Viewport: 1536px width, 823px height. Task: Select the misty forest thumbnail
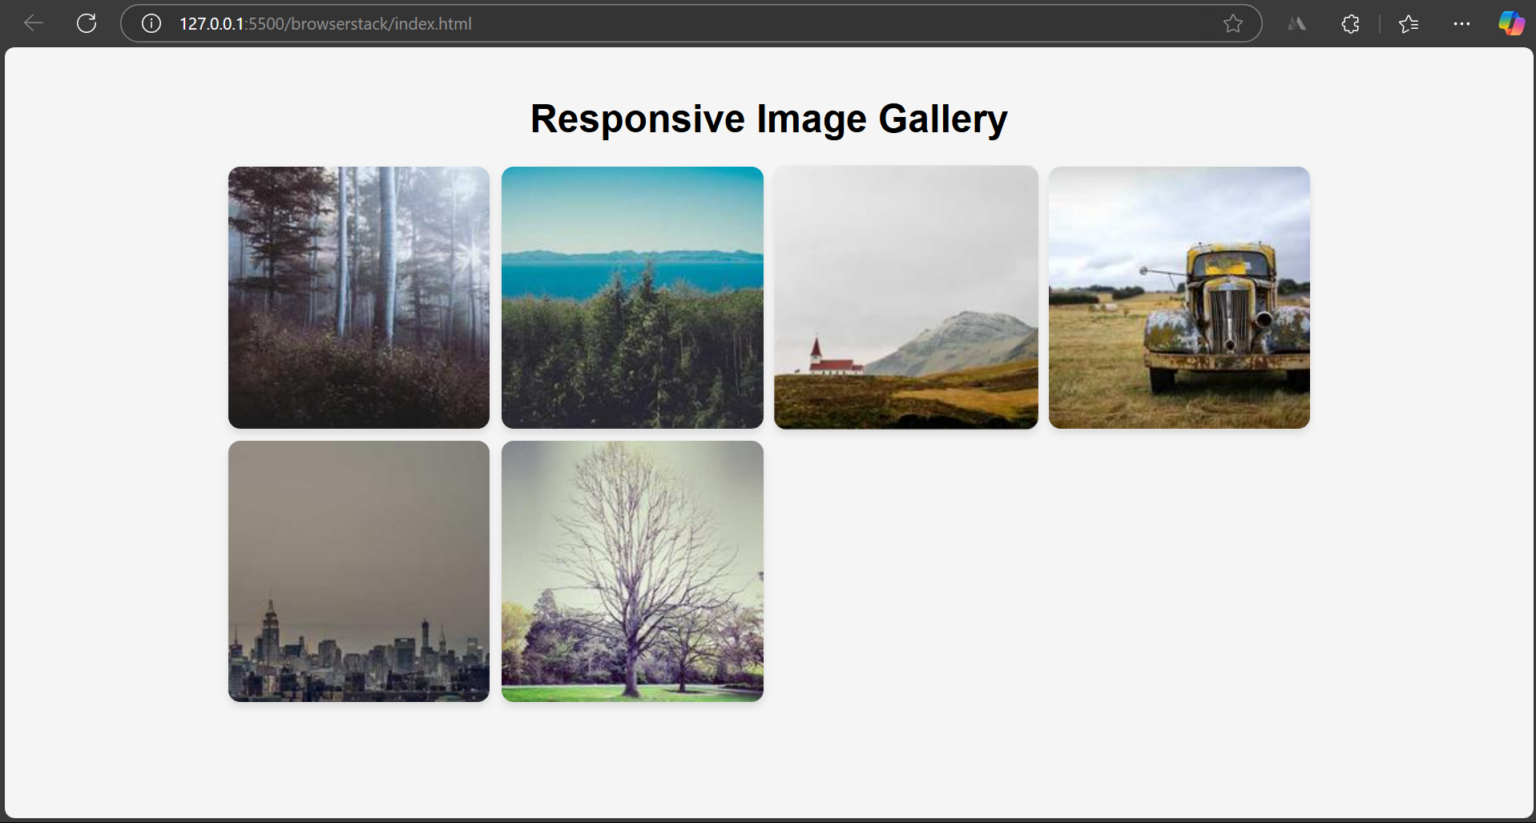tap(358, 297)
